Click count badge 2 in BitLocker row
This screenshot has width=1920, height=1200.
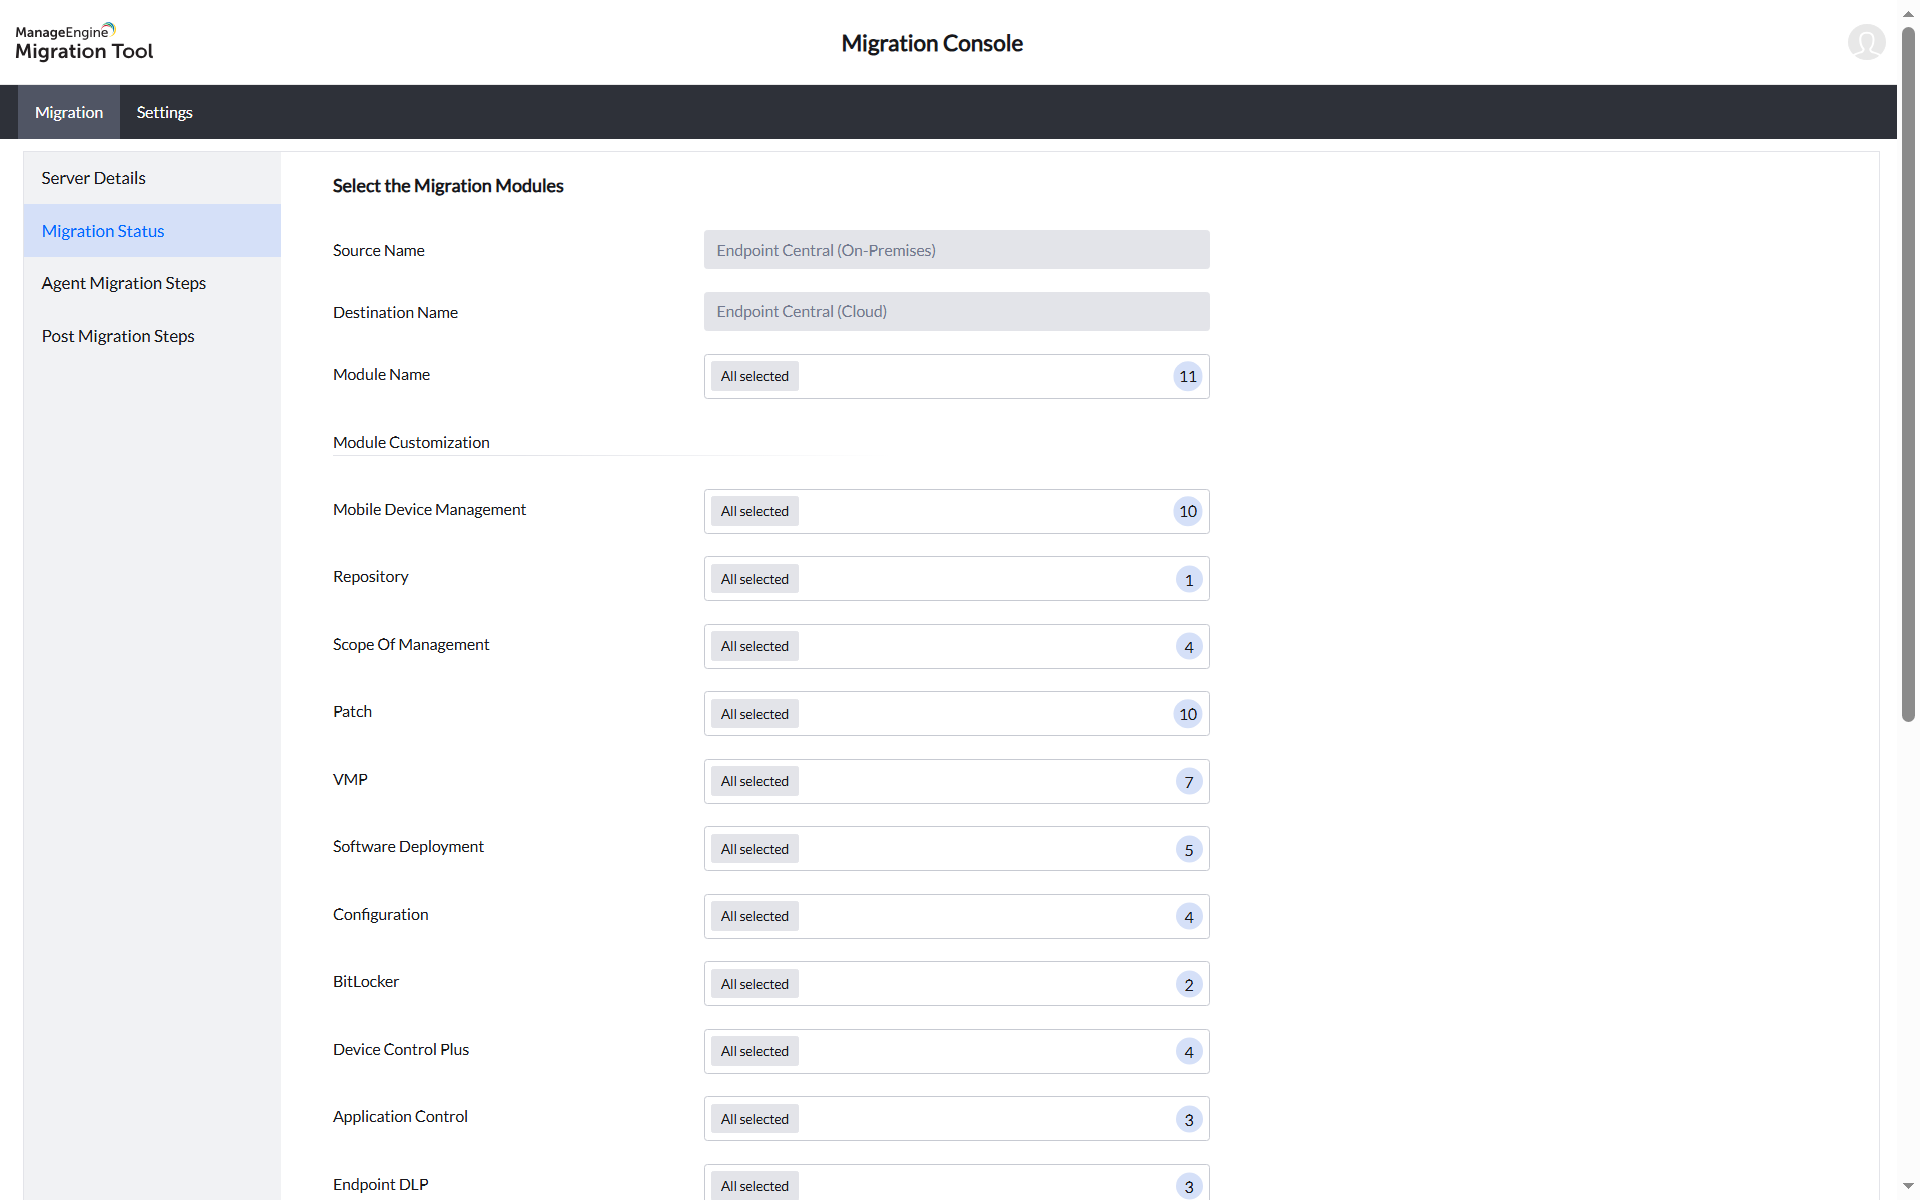click(x=1189, y=985)
